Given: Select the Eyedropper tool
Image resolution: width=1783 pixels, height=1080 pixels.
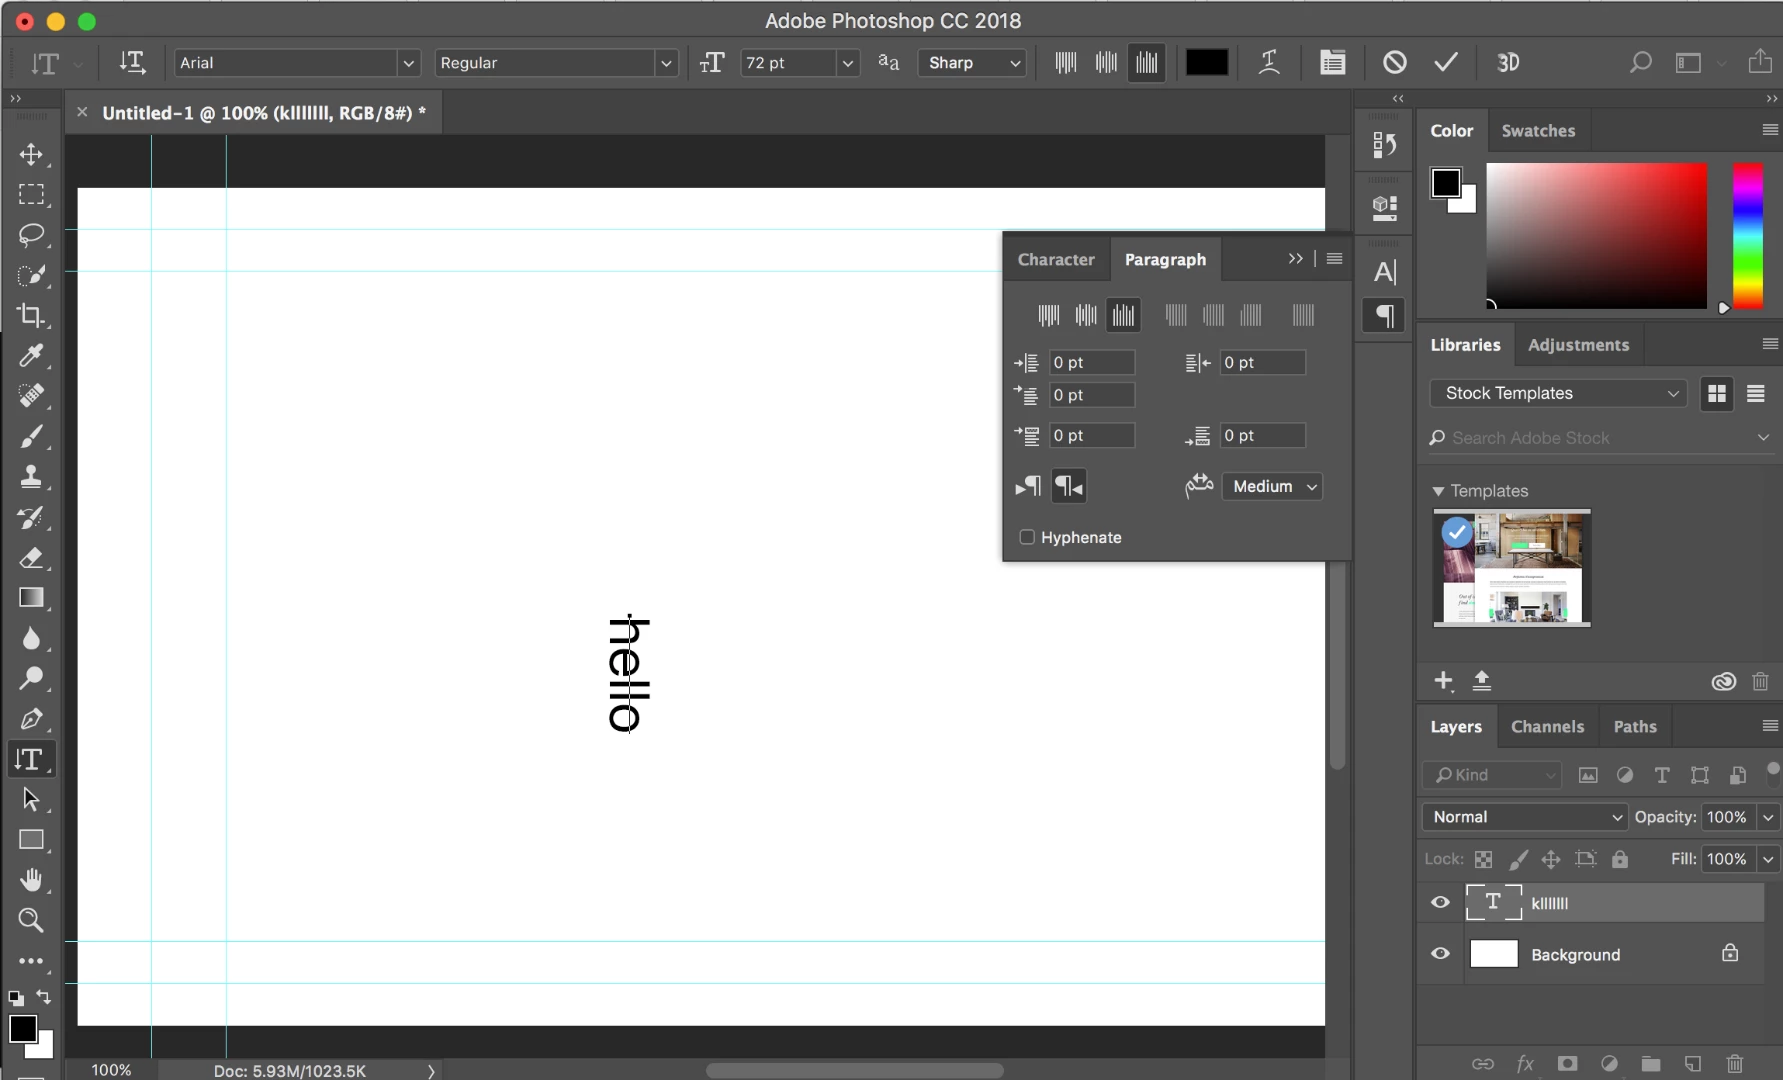Looking at the screenshot, I should click(31, 356).
